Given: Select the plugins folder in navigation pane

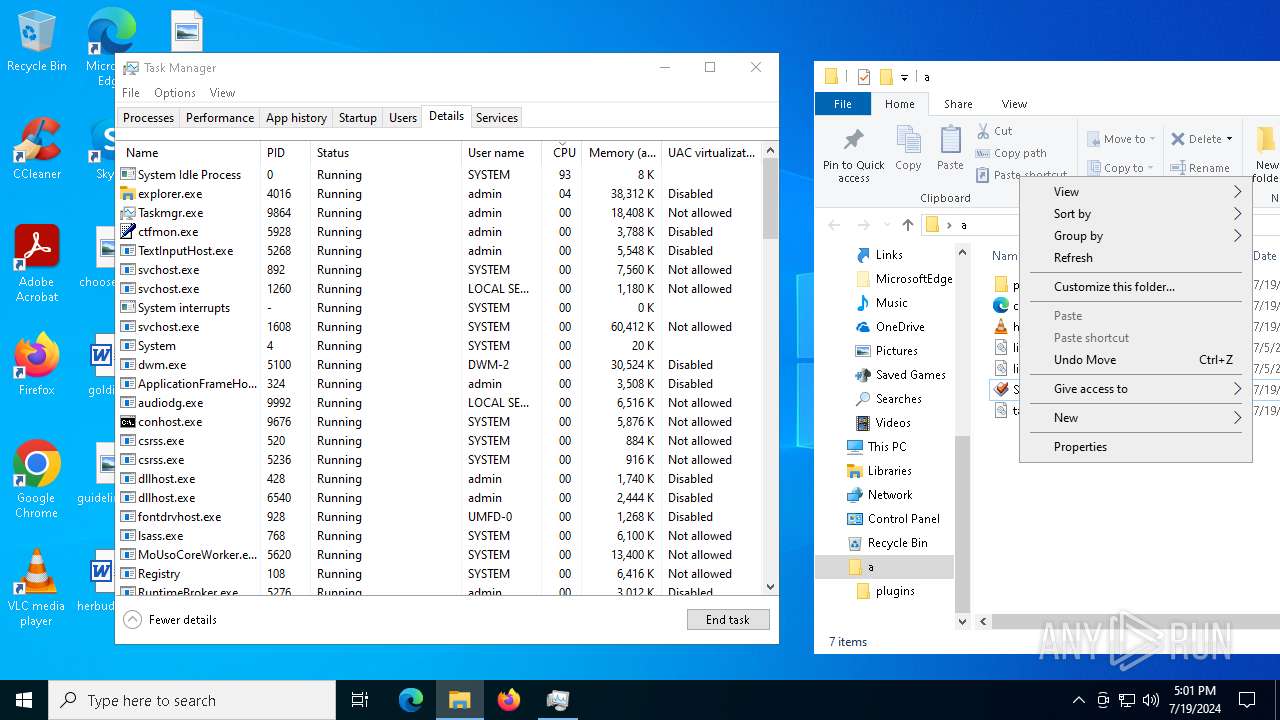Looking at the screenshot, I should point(886,591).
